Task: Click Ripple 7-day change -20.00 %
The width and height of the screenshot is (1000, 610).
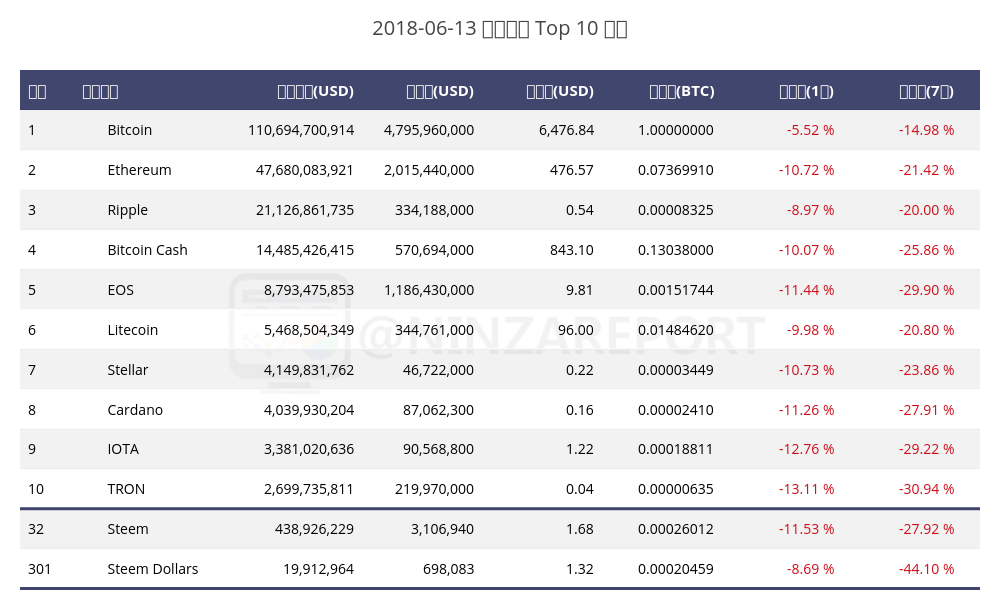Action: (927, 211)
